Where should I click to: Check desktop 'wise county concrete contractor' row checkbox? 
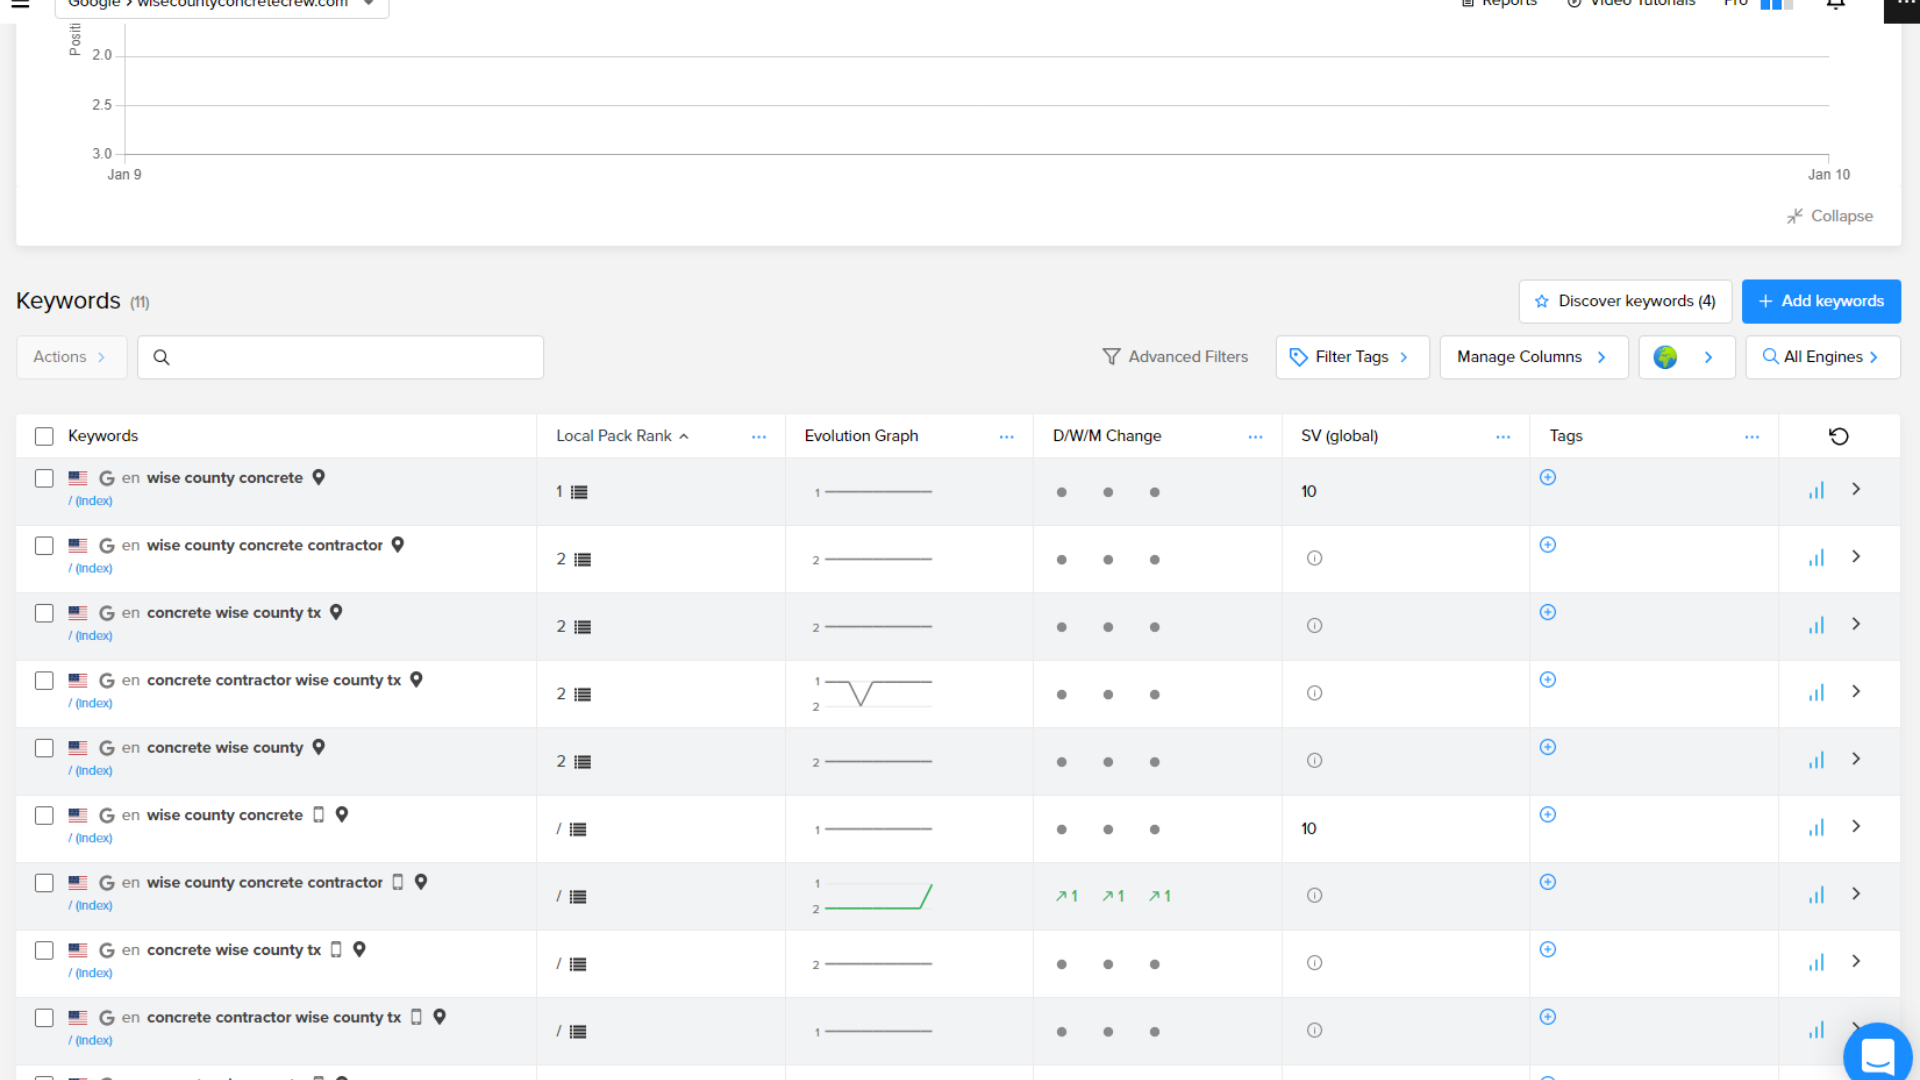coord(44,546)
